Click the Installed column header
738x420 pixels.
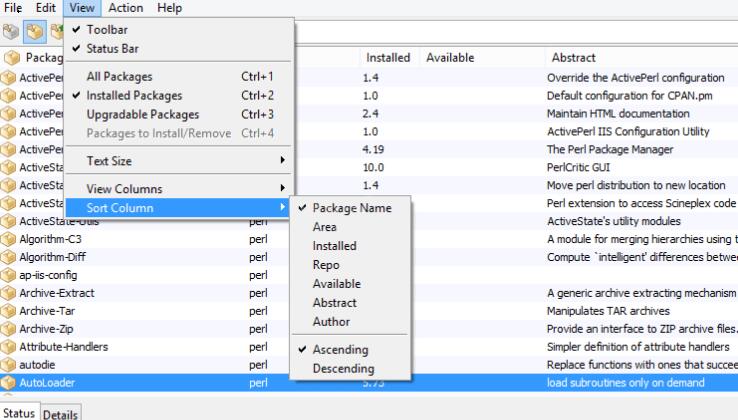(389, 58)
